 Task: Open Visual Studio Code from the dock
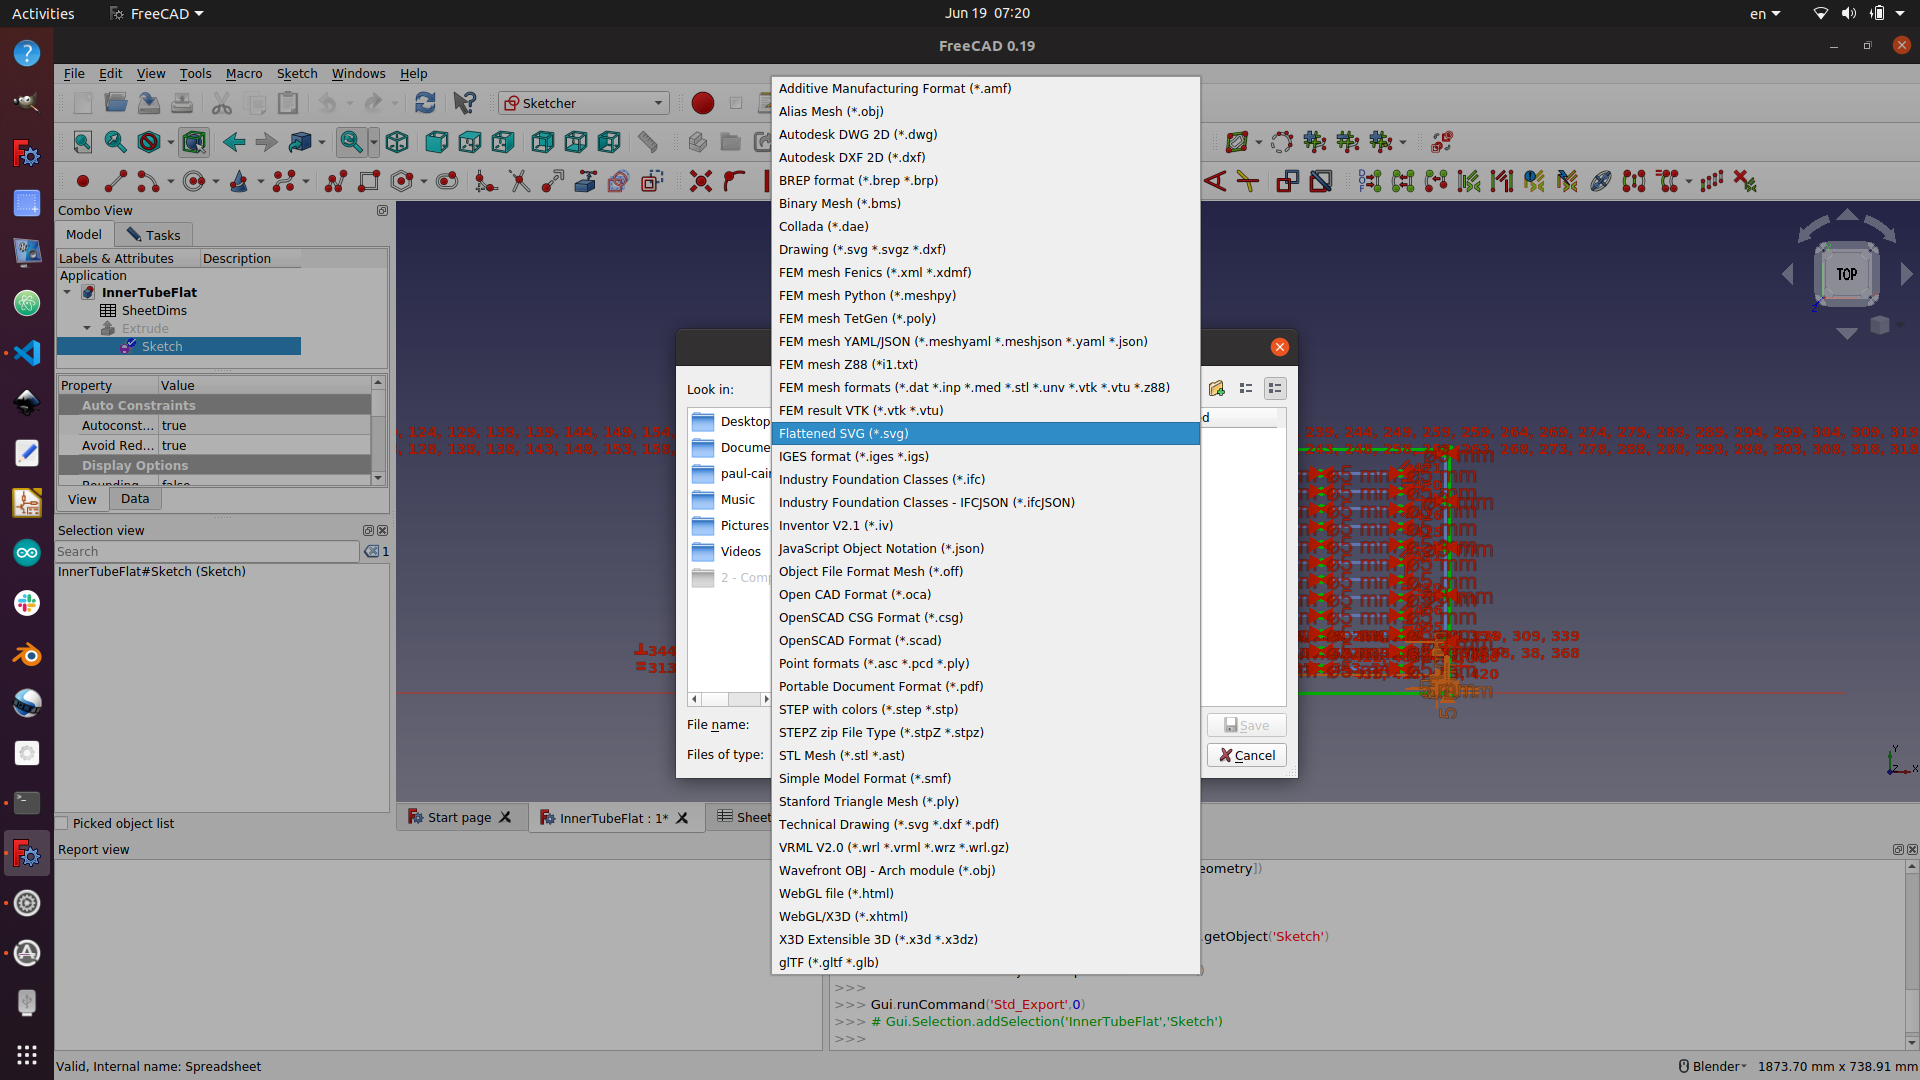[27, 353]
